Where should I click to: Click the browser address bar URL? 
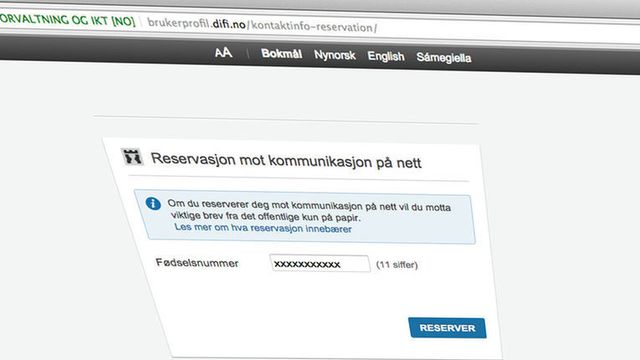pyautogui.click(x=262, y=25)
